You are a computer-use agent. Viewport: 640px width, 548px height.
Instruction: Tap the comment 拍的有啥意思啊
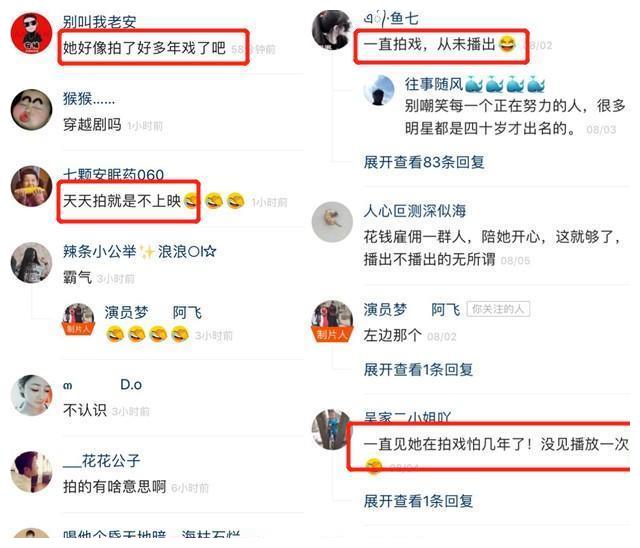(x=114, y=486)
